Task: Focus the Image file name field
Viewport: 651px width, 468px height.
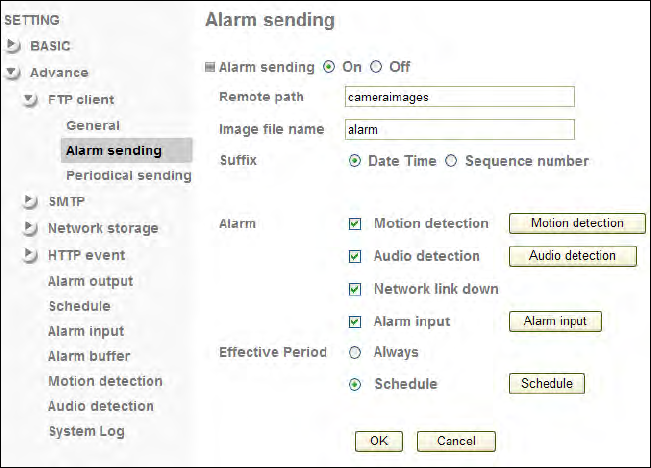Action: point(458,129)
